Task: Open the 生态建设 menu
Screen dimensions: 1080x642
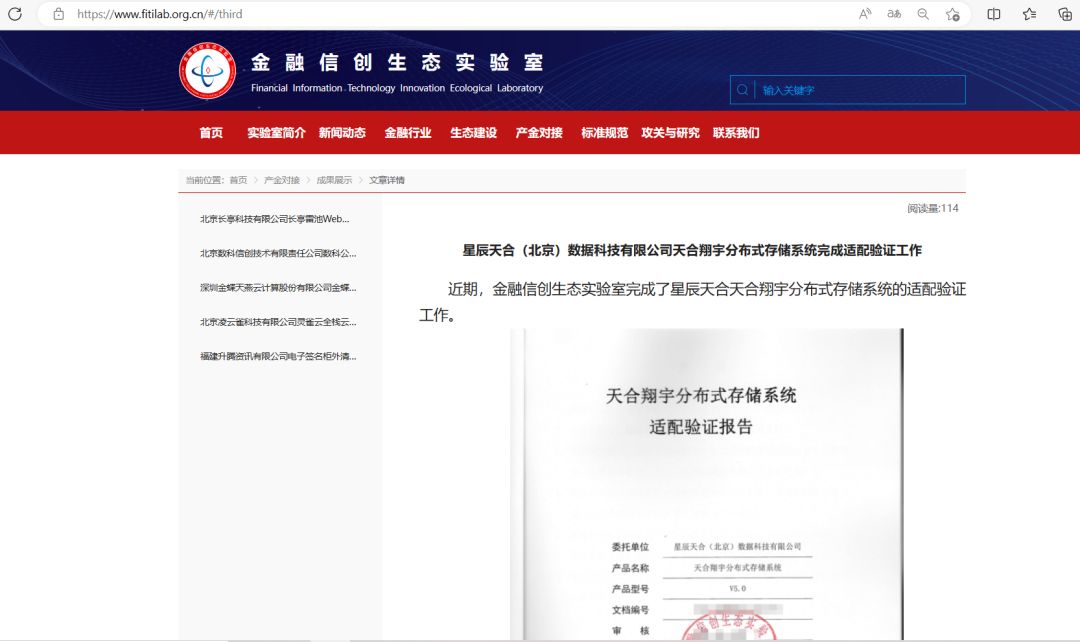Action: (474, 133)
